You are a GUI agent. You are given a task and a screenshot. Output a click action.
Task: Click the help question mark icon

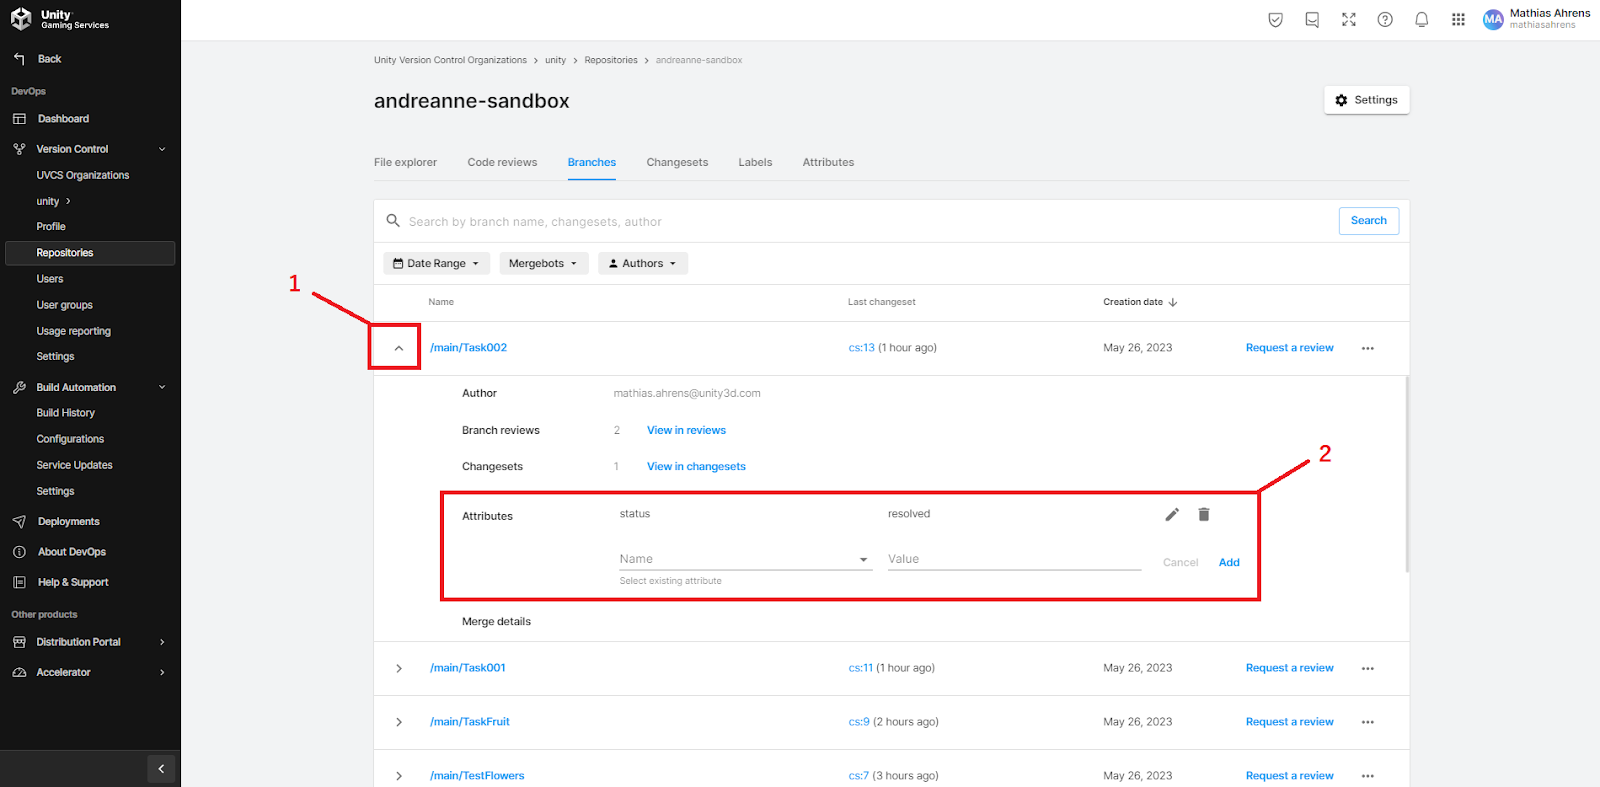1385,20
